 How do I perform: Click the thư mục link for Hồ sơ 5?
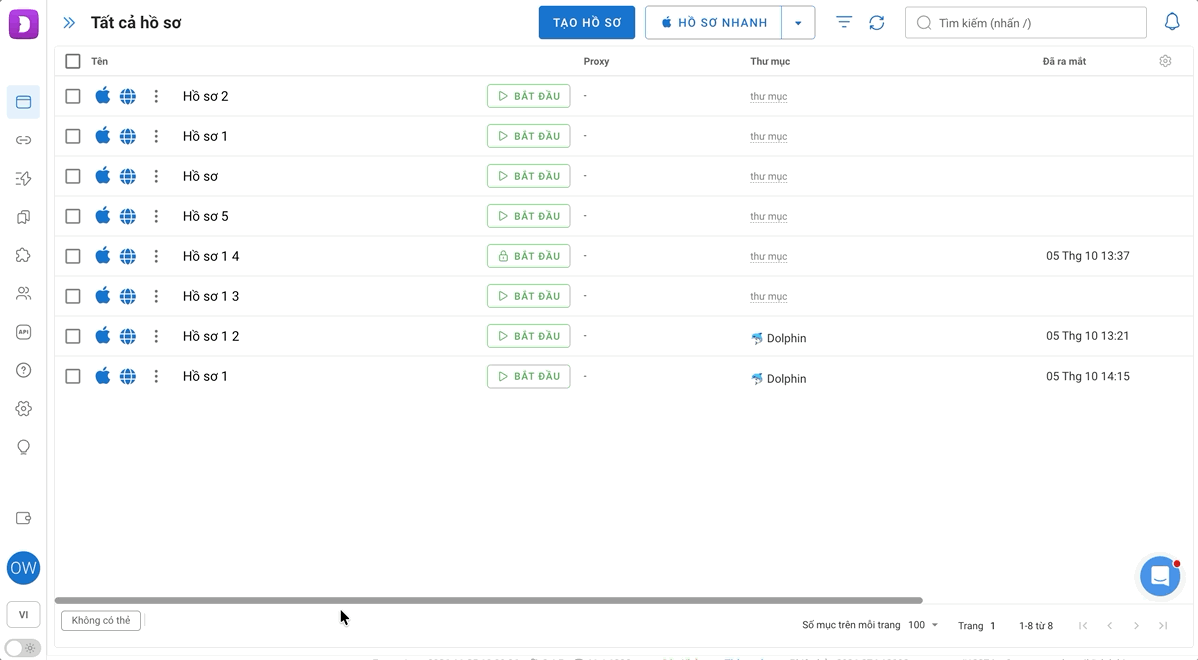click(769, 216)
